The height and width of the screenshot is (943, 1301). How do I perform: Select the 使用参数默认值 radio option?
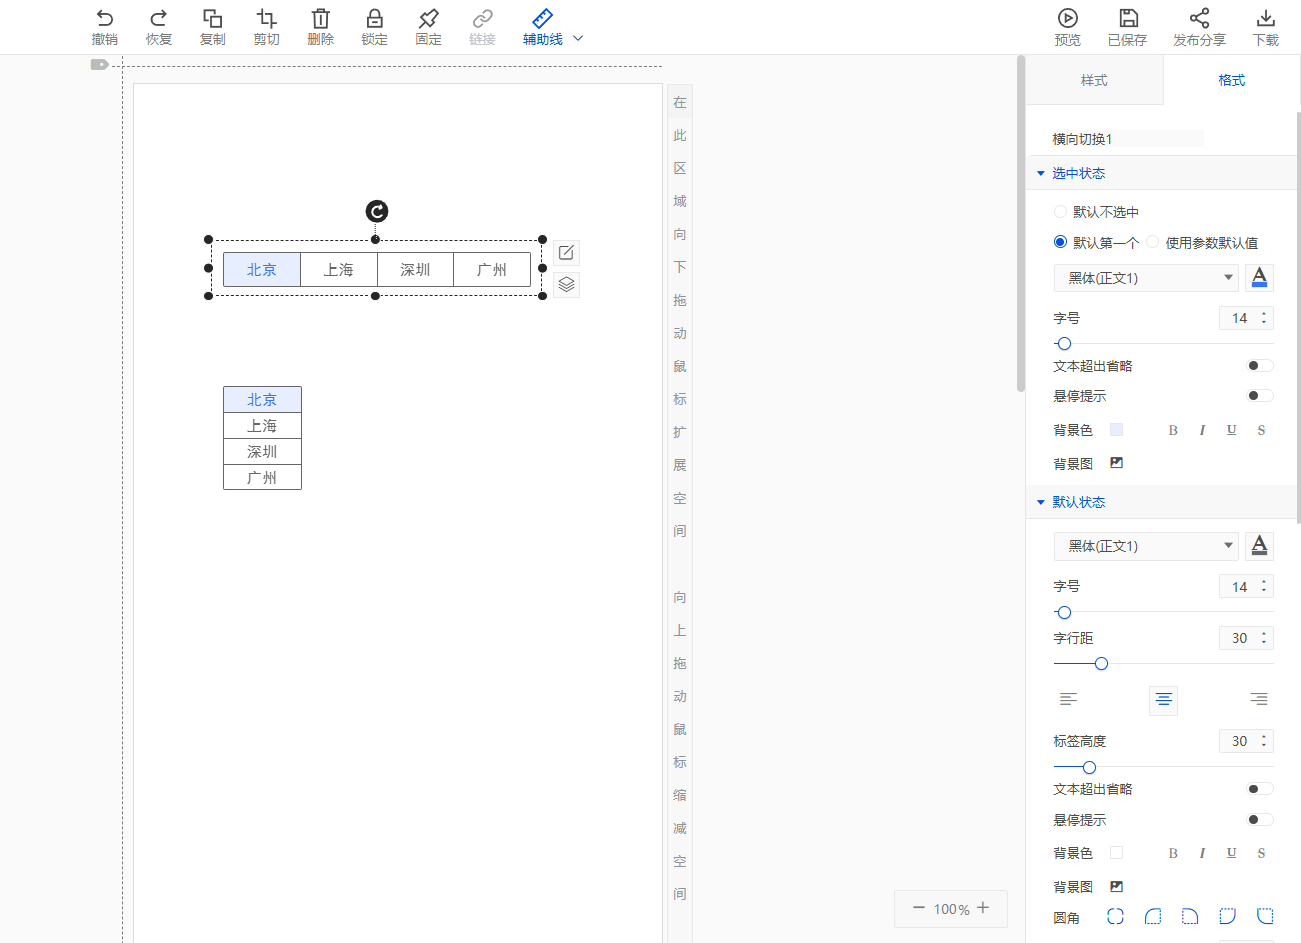pos(1152,242)
